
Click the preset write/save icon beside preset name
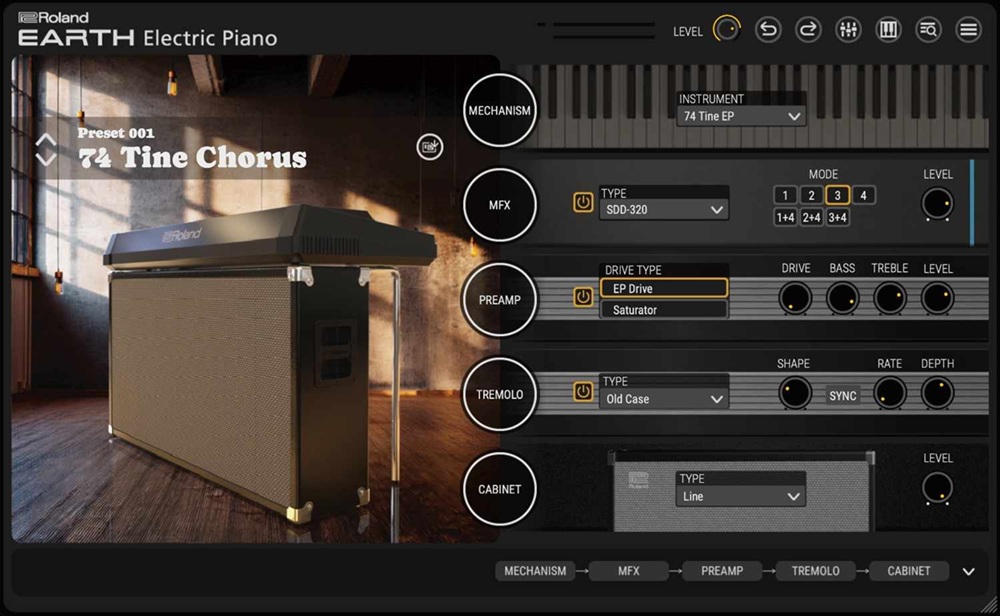click(430, 146)
